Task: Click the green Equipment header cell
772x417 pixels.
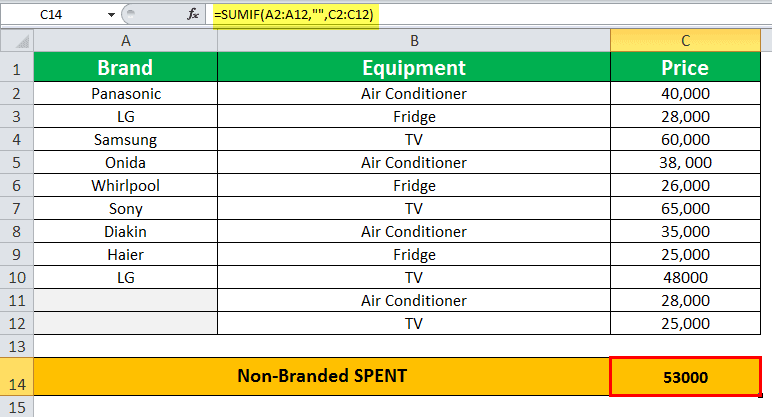Action: [x=413, y=68]
